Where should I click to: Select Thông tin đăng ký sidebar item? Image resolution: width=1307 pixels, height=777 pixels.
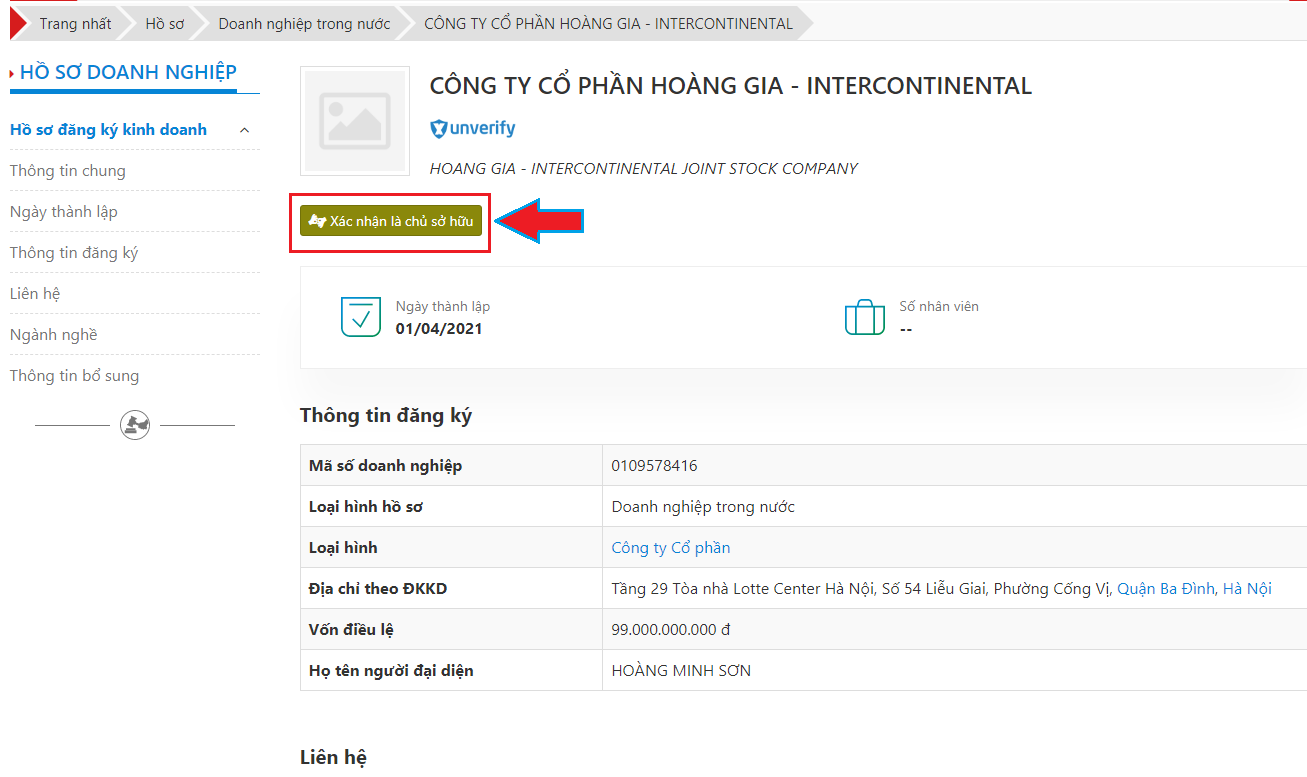pos(74,253)
